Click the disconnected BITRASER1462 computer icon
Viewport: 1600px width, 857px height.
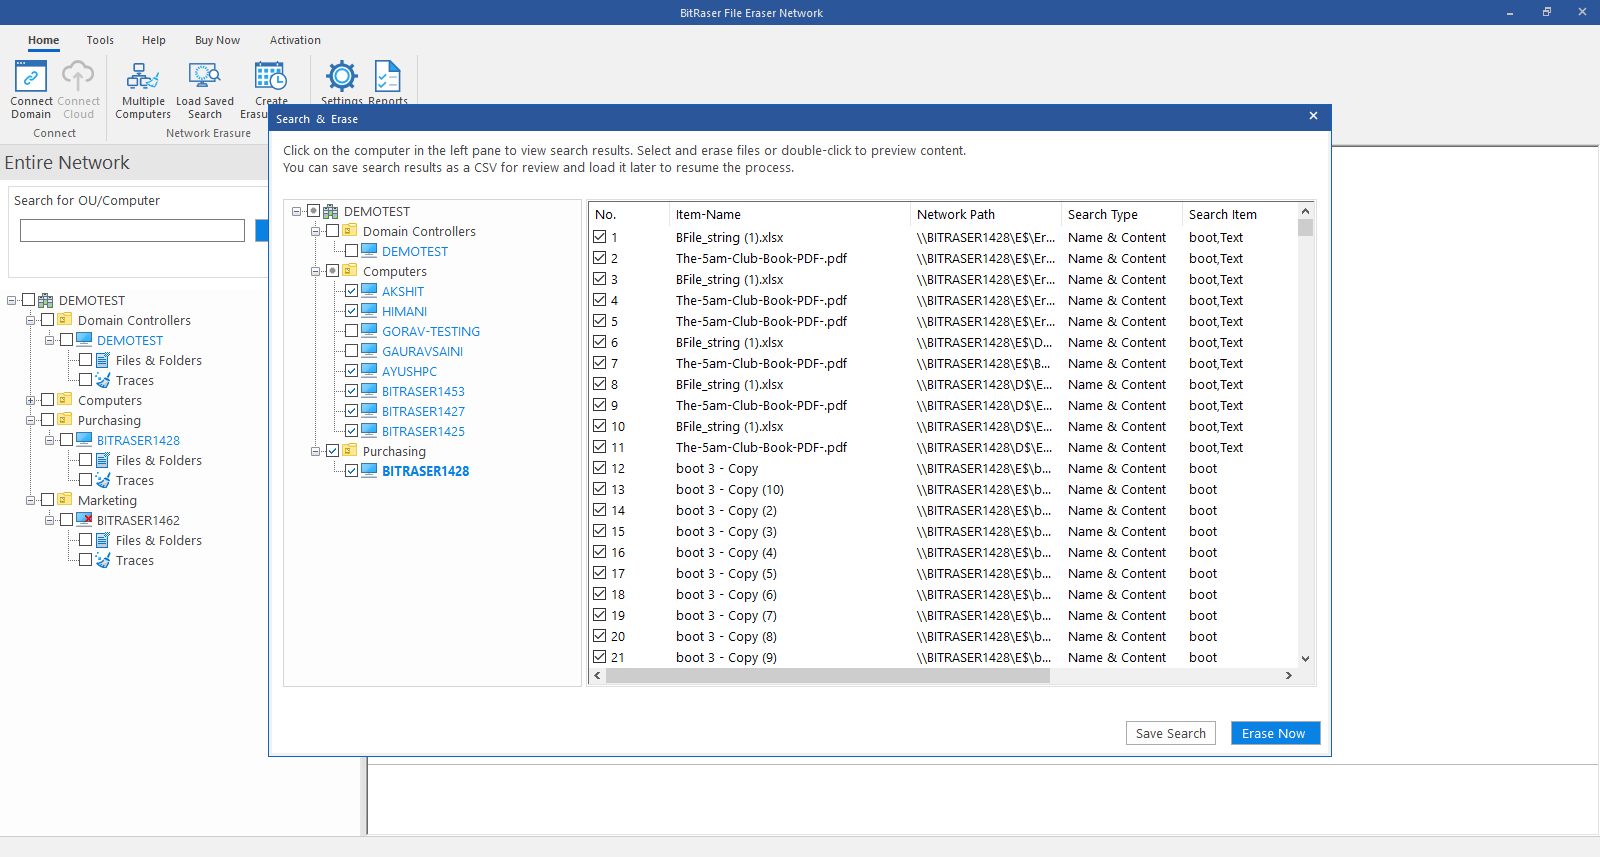[84, 520]
